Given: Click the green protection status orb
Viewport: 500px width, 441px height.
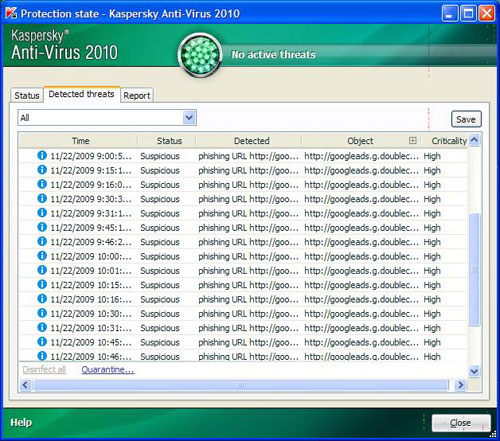Looking at the screenshot, I should point(200,55).
